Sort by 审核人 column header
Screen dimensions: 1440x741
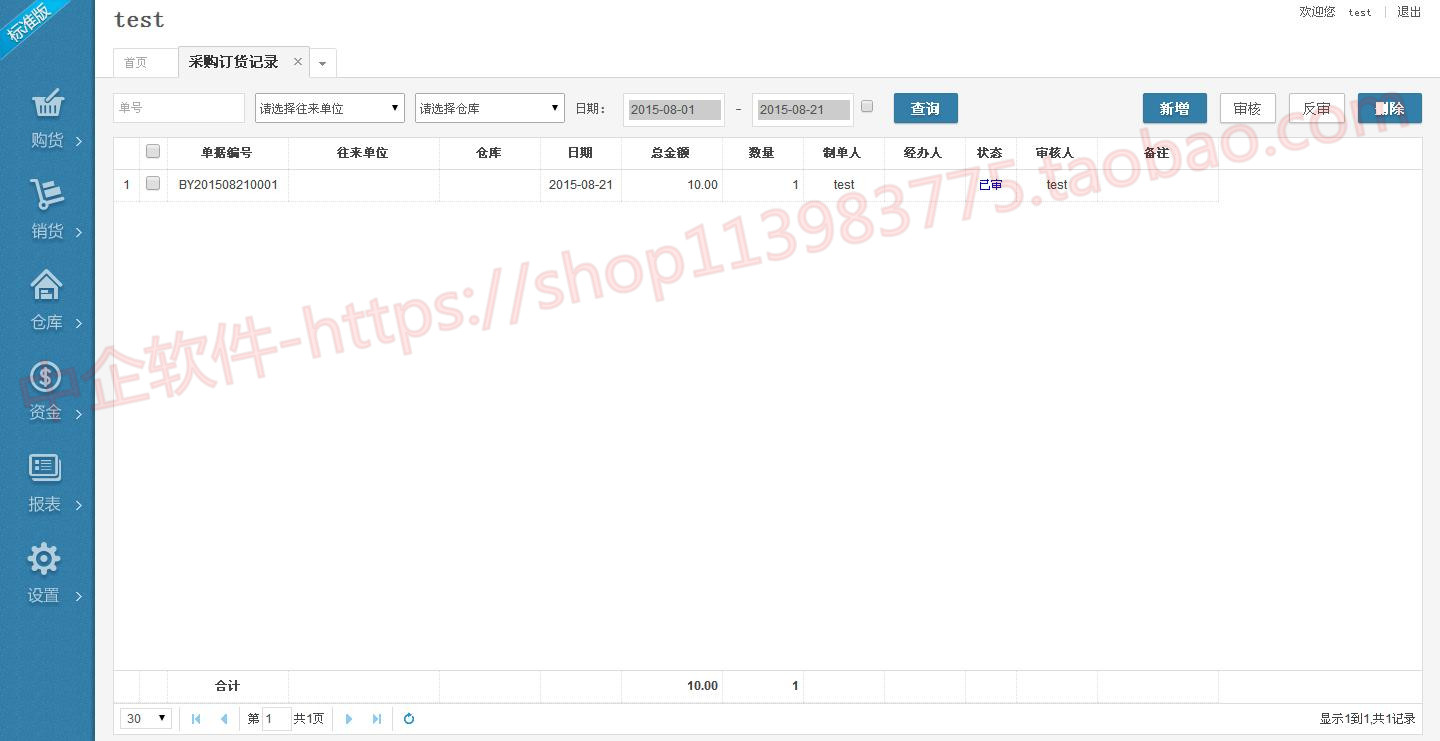pos(1056,153)
